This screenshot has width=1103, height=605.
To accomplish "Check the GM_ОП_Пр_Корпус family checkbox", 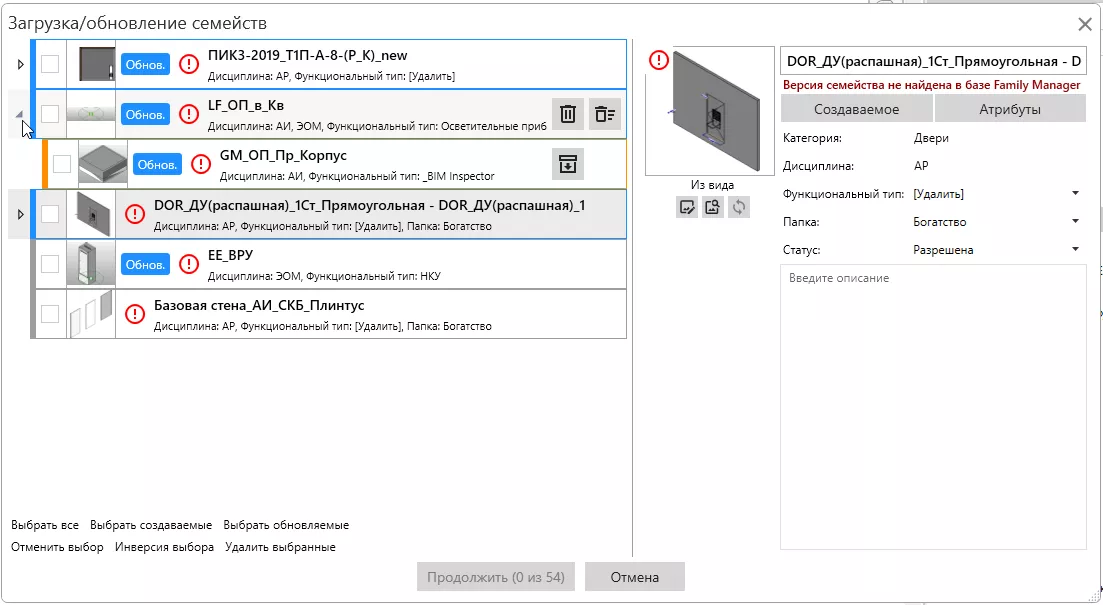I will pyautogui.click(x=62, y=164).
